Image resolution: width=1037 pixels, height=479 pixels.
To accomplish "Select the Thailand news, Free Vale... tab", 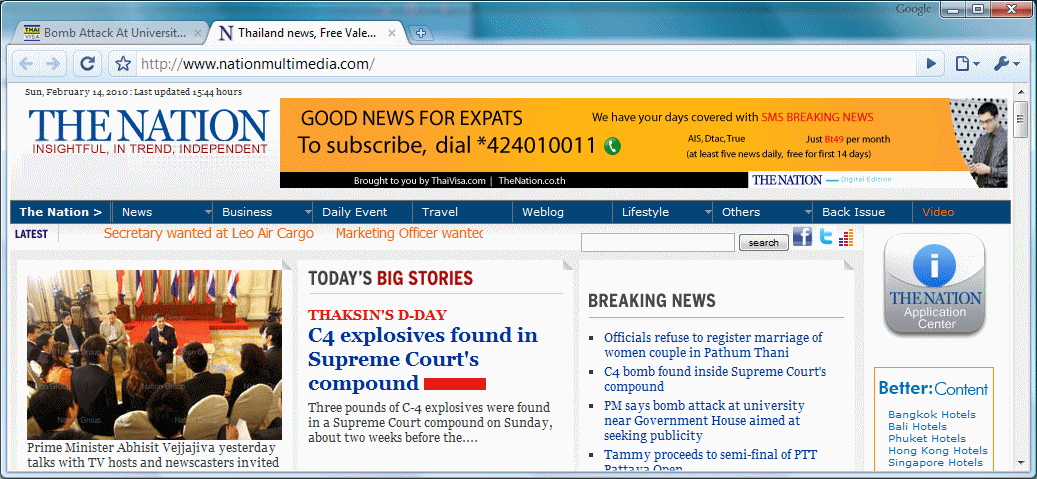I will click(x=308, y=32).
